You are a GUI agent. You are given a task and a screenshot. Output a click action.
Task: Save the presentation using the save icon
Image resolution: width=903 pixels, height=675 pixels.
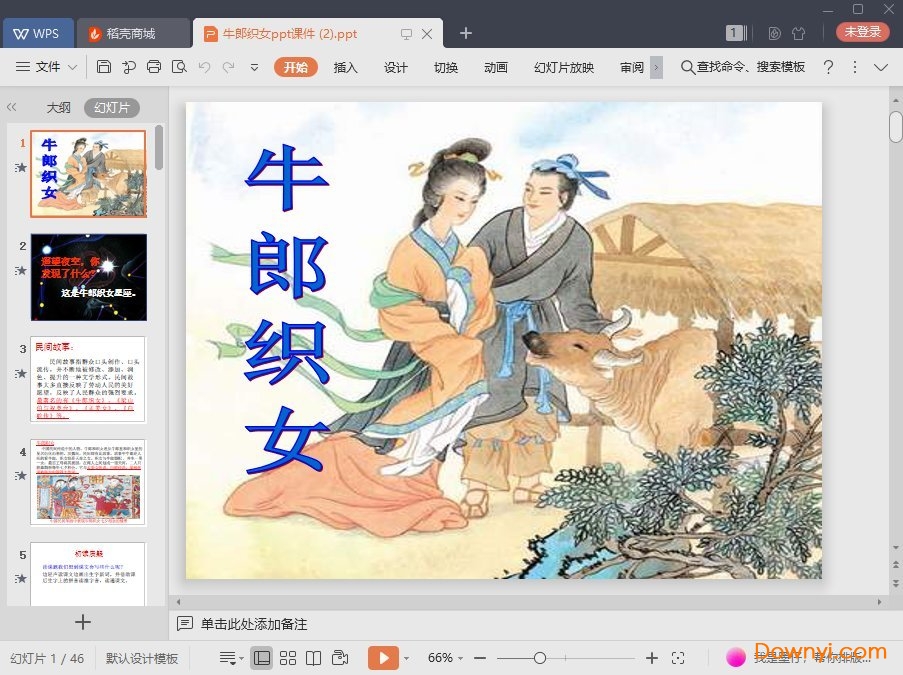[x=105, y=67]
